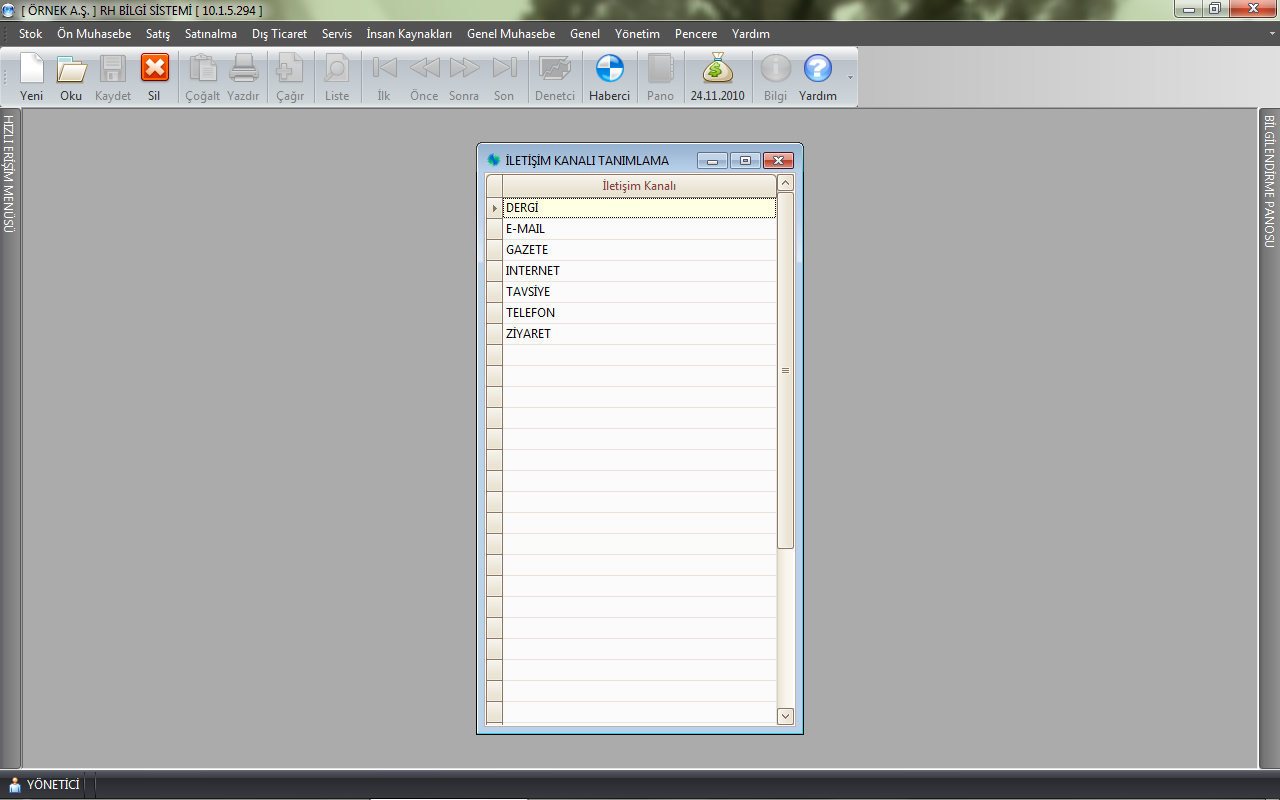Open the Yardım help icon in toolbar
This screenshot has width=1280, height=800.
pos(818,70)
